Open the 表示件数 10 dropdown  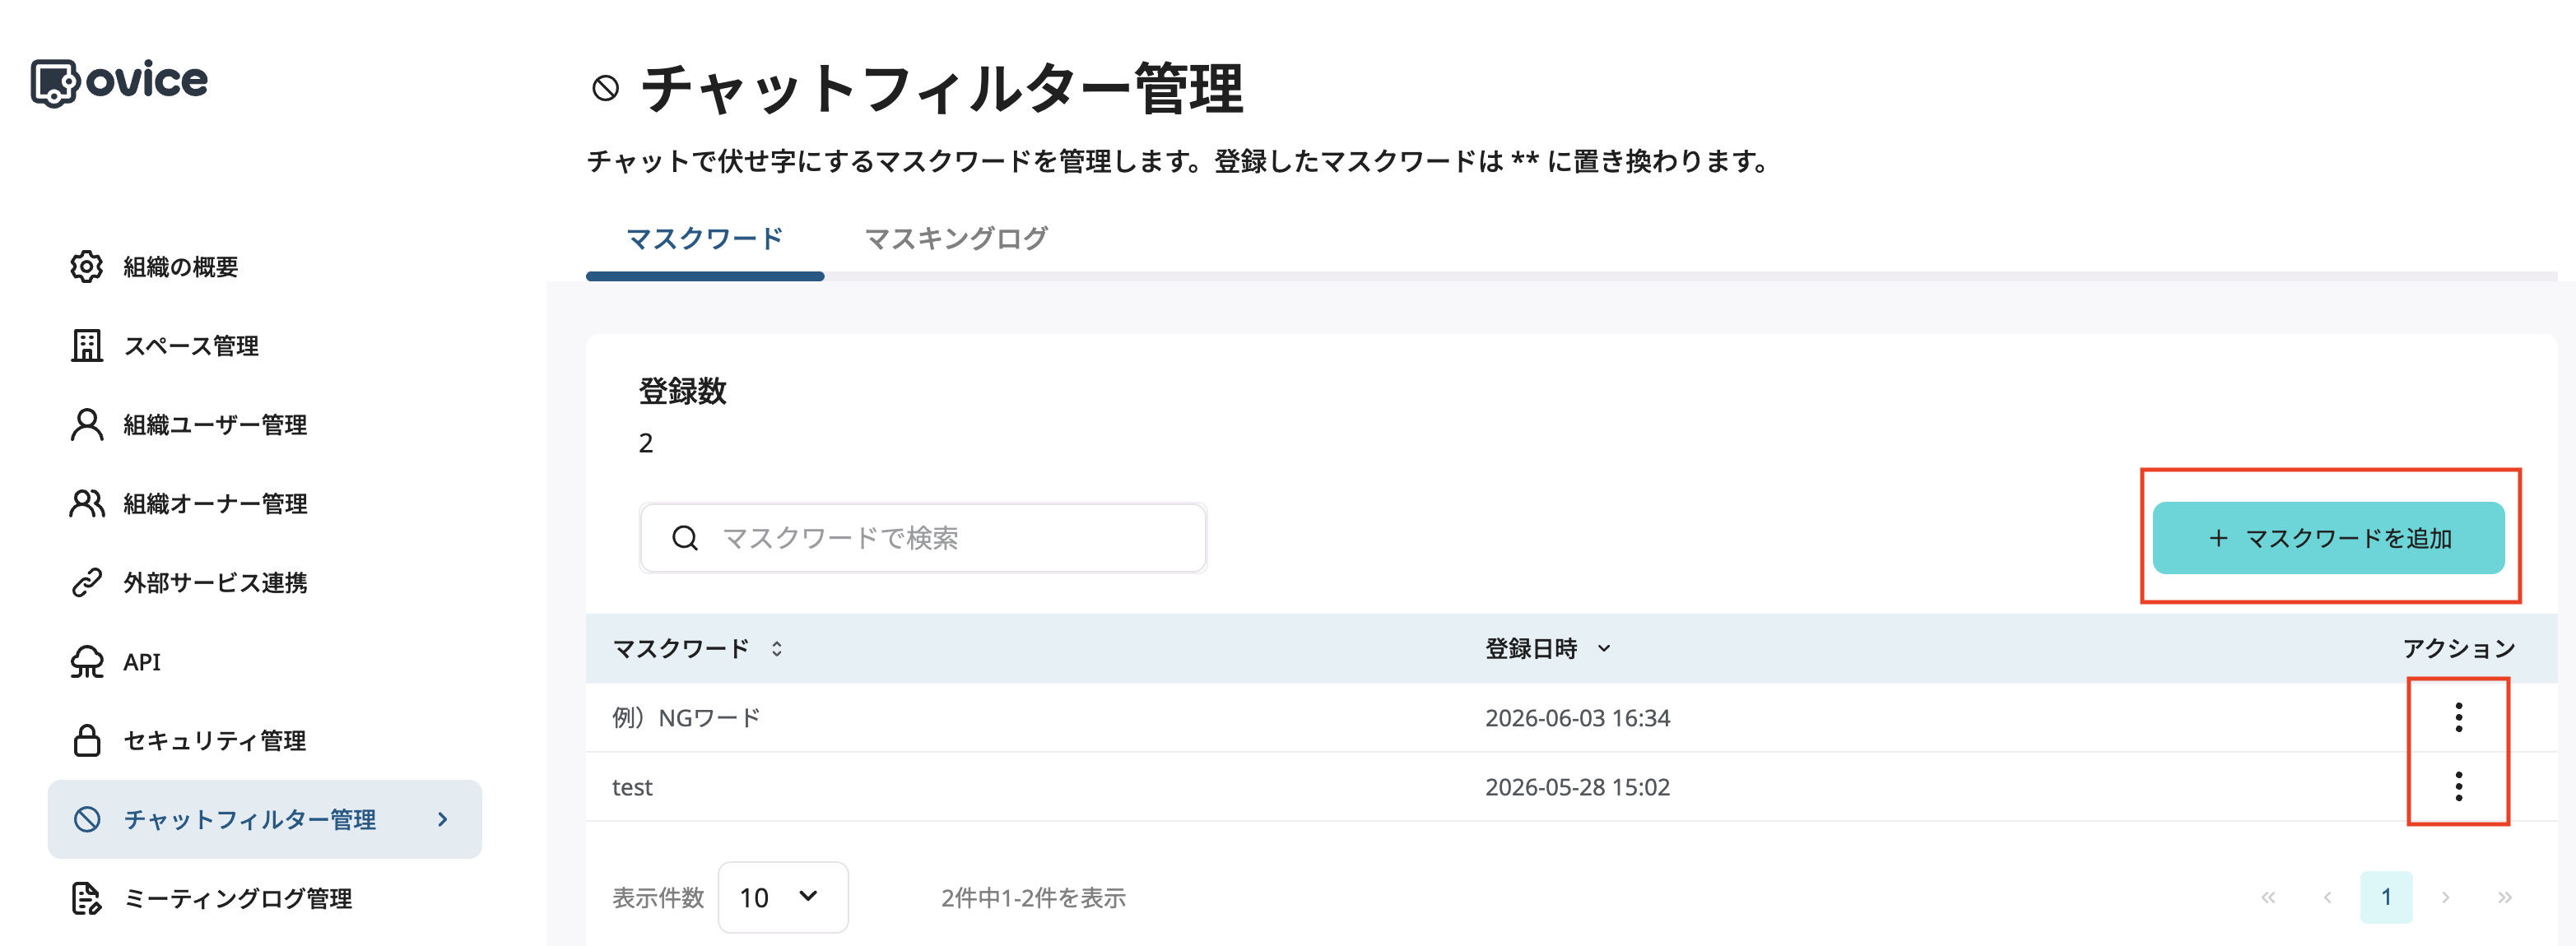[x=783, y=897]
